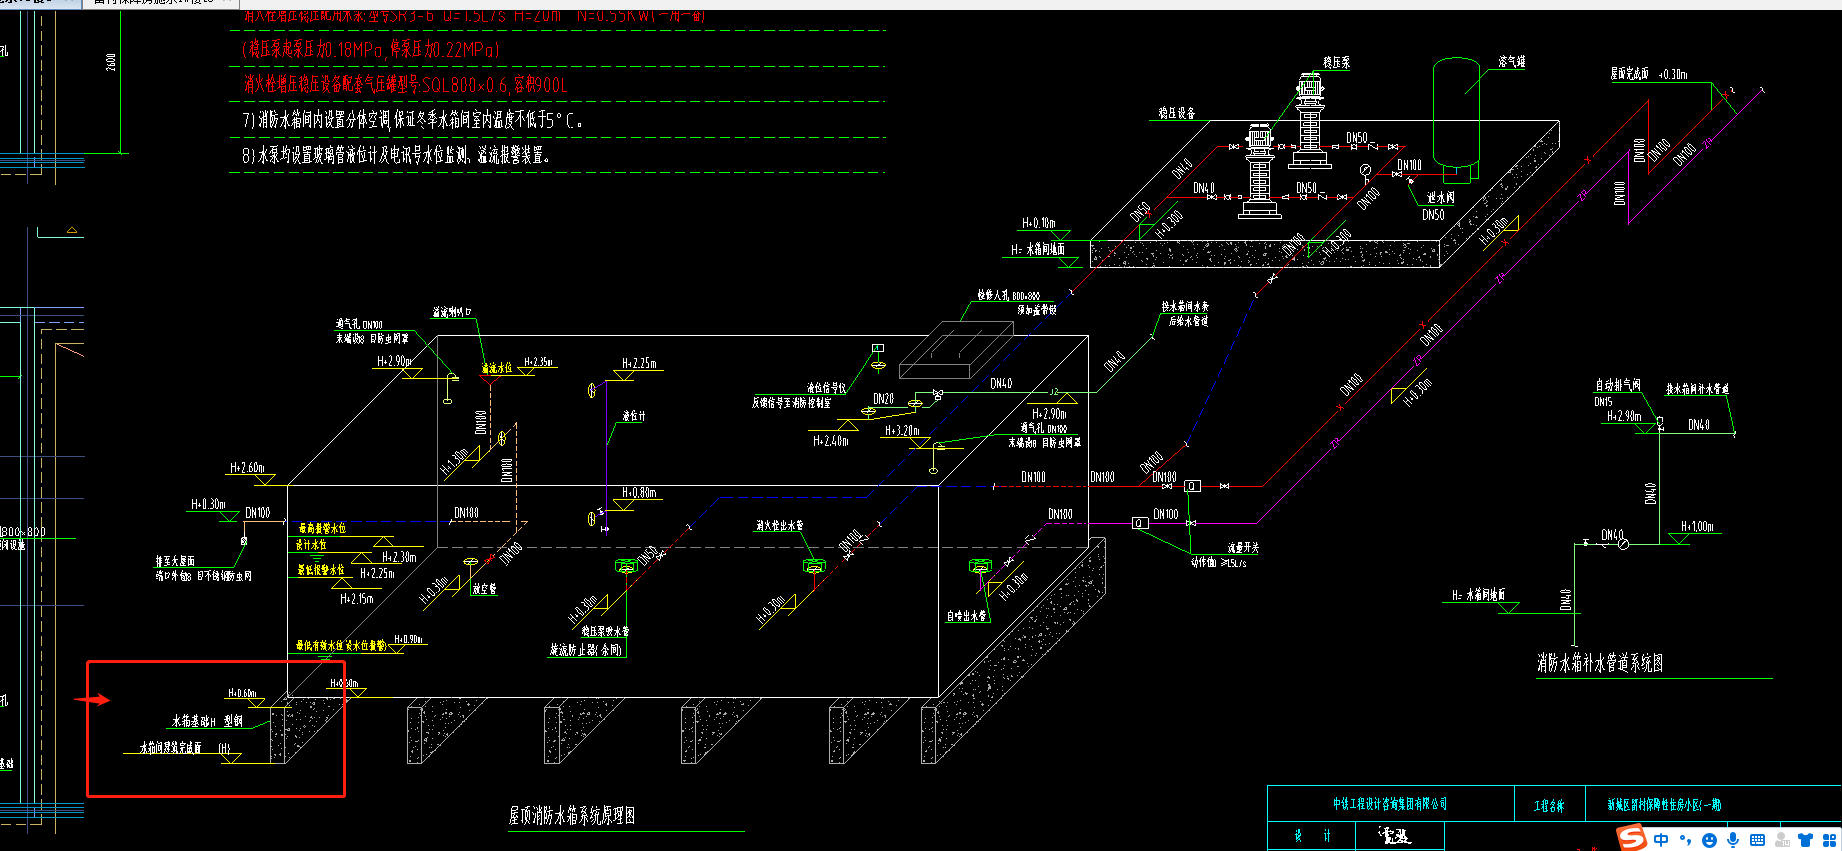This screenshot has height=851, width=1842.
Task: Open the four-square toolbox icon
Action: [x=1830, y=840]
